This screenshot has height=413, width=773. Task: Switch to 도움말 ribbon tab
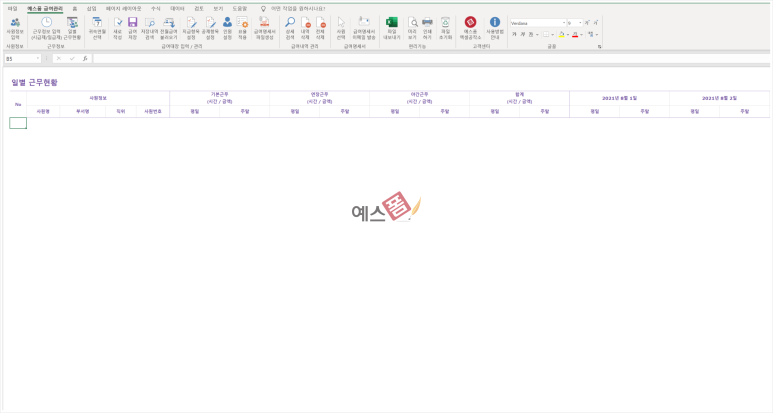(x=240, y=8)
